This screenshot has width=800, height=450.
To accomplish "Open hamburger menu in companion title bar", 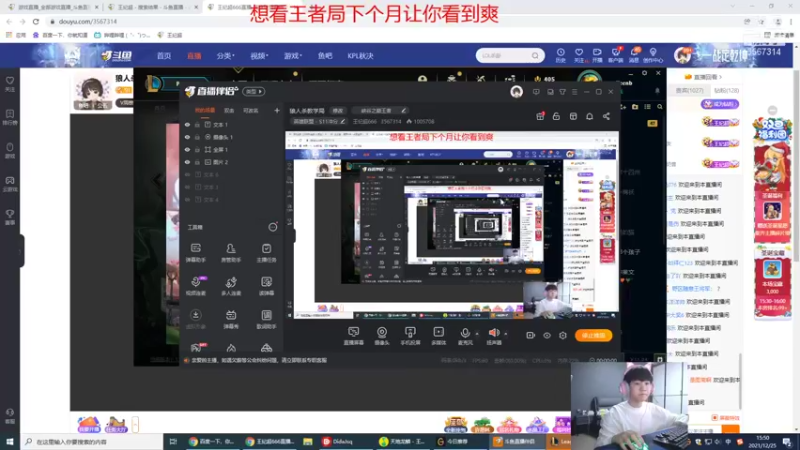I will tap(574, 92).
